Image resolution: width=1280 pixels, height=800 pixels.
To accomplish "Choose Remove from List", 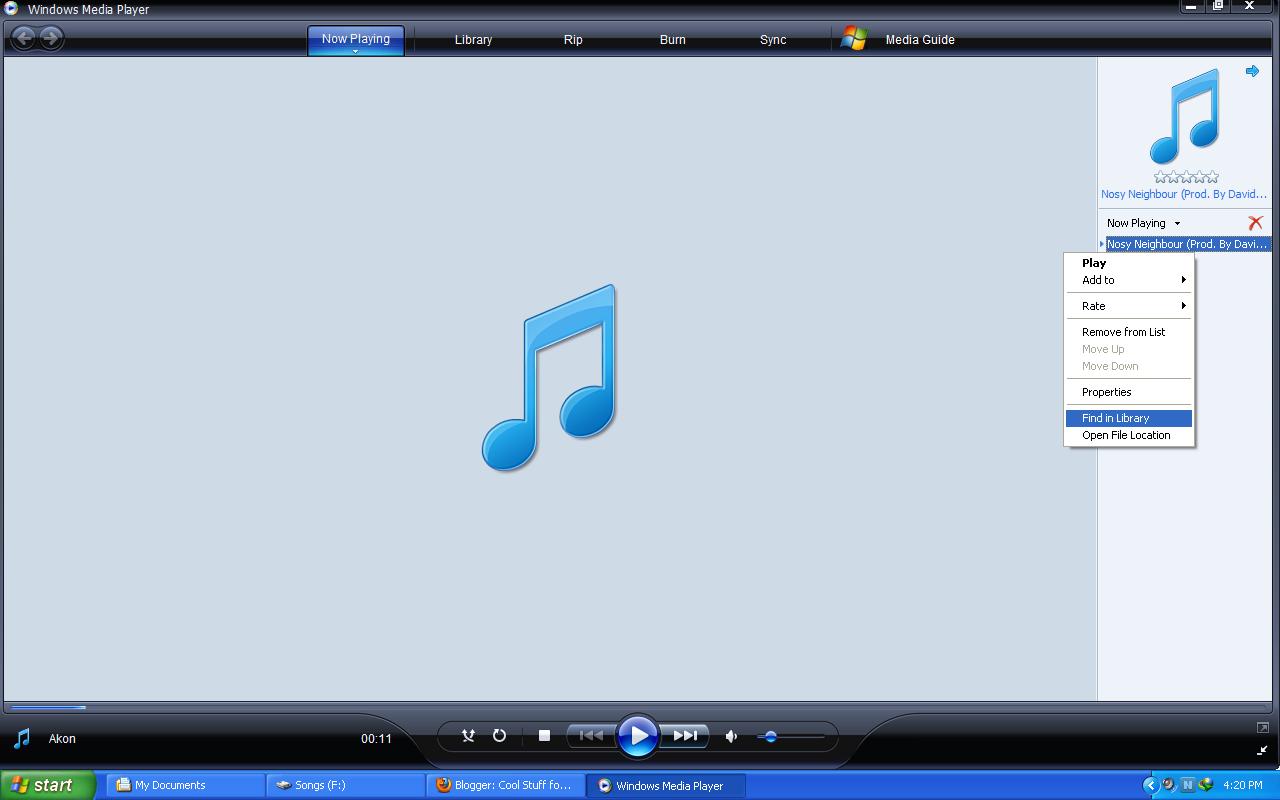I will (1129, 332).
